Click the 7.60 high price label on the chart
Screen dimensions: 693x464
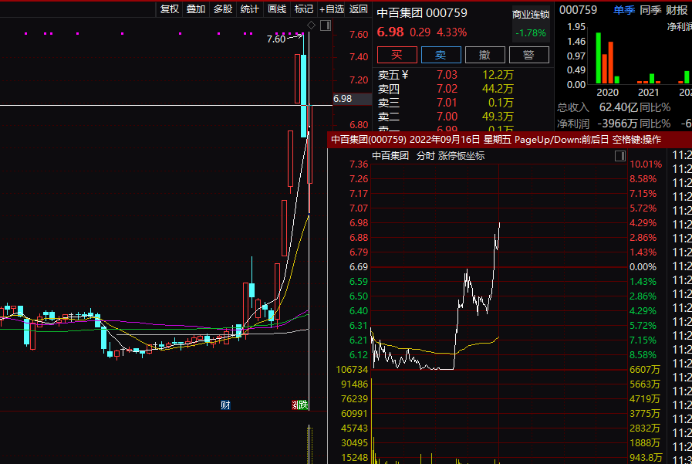click(x=276, y=39)
